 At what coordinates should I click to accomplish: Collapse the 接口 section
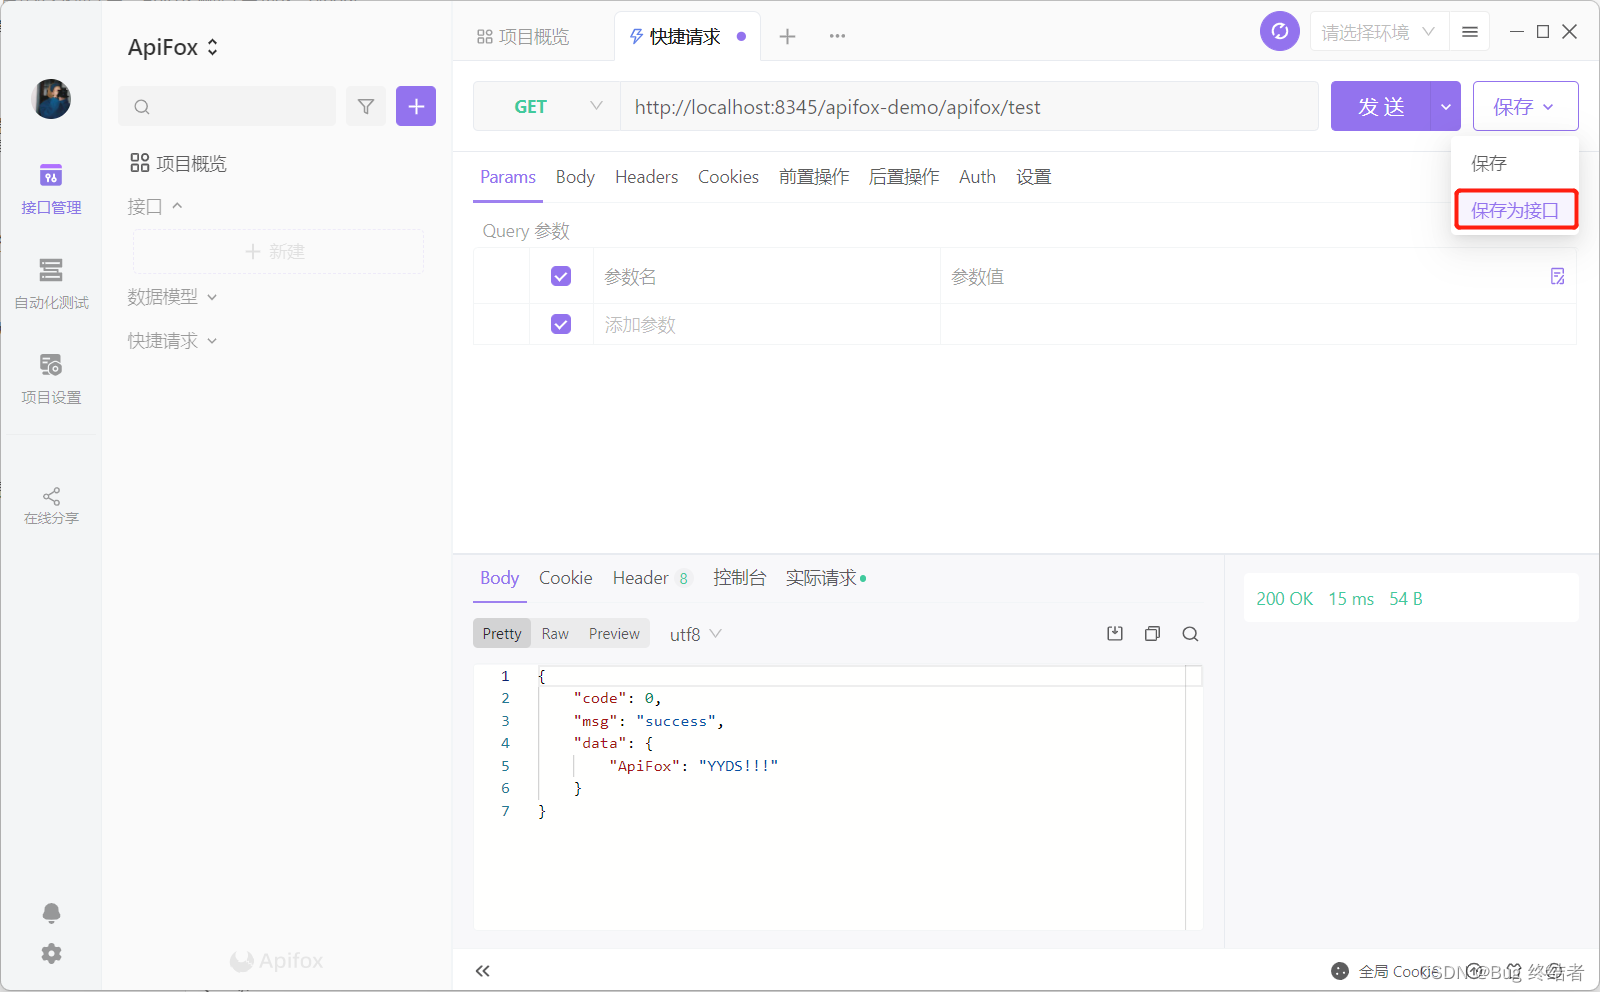[155, 206]
